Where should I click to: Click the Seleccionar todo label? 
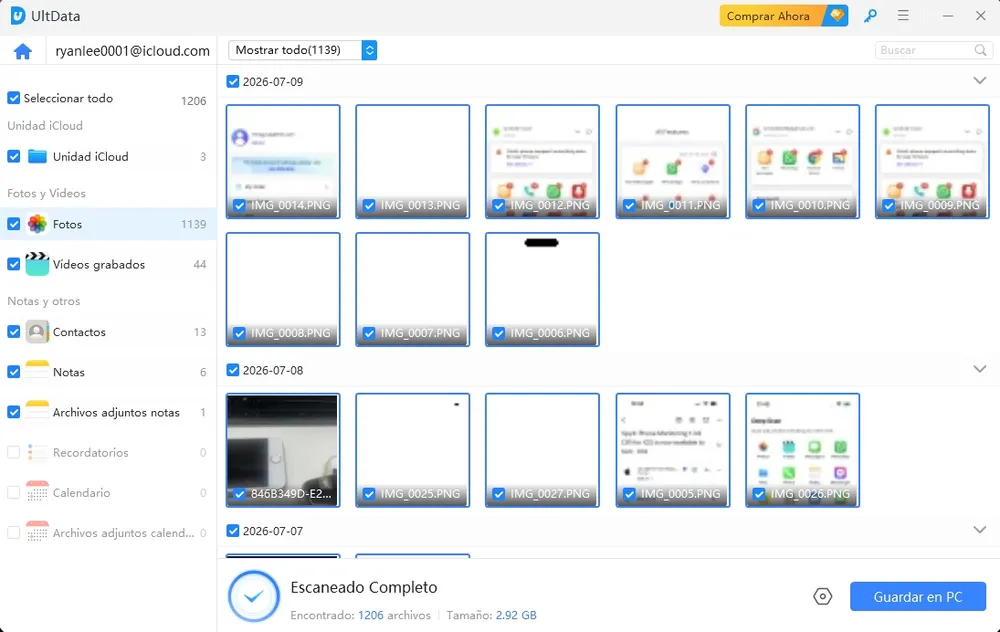click(68, 98)
